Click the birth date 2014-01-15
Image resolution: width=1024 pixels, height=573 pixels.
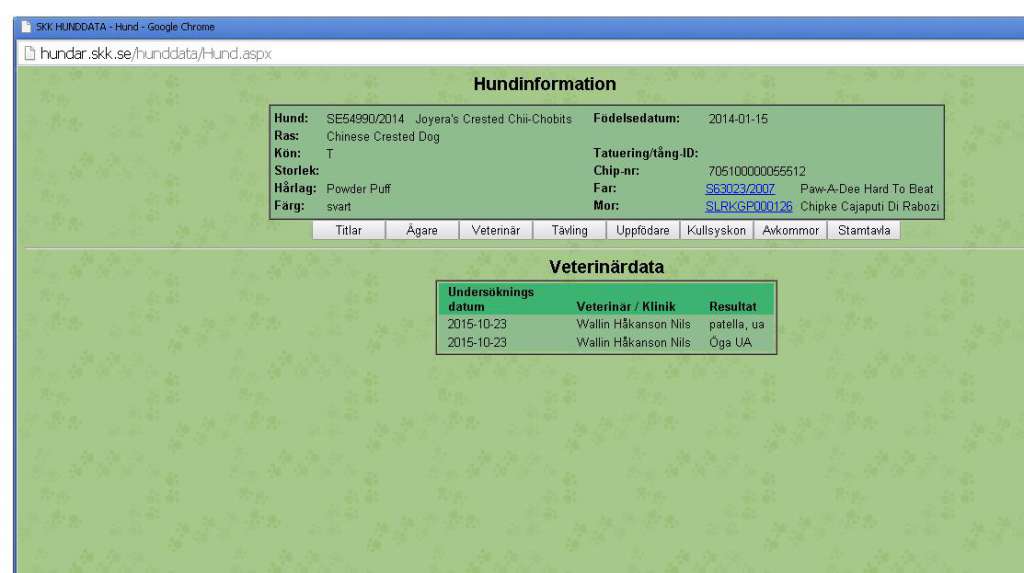[738, 119]
